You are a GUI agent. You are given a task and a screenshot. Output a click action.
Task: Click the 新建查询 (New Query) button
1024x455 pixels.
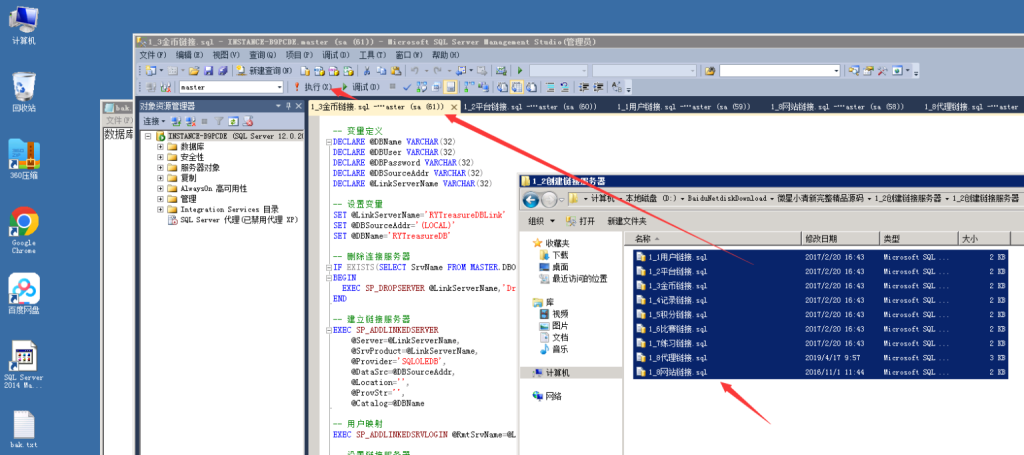click(x=264, y=71)
